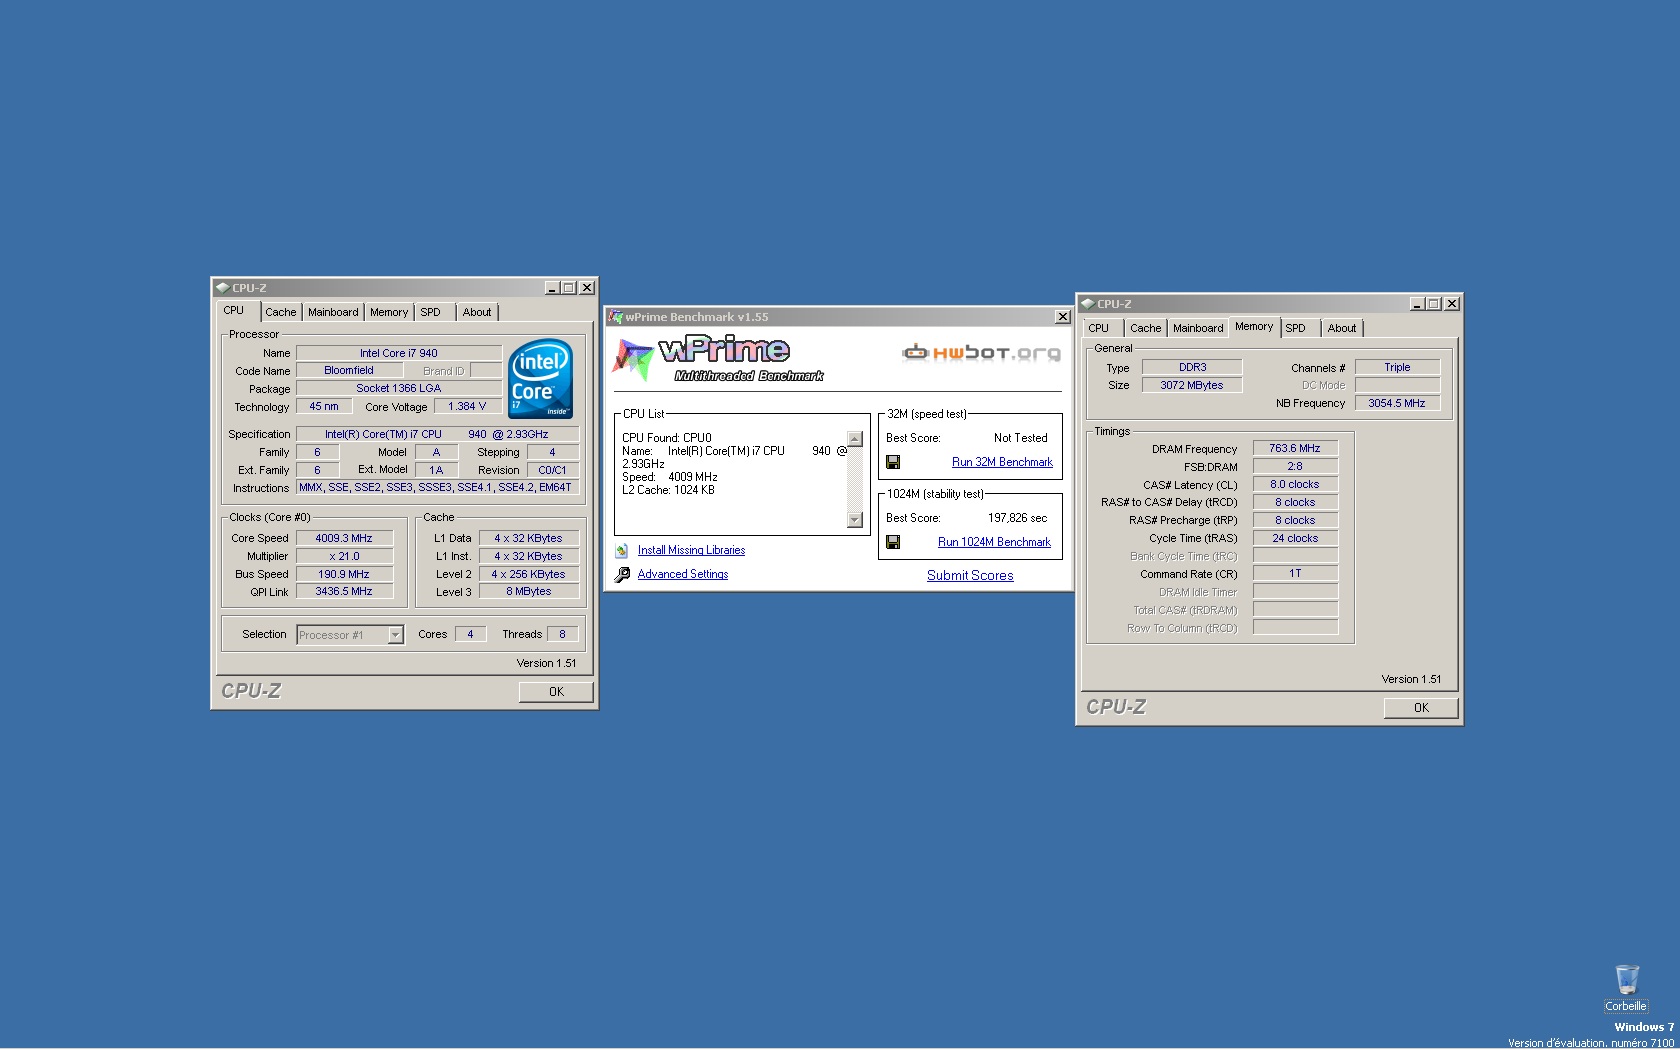Viewport: 1680px width, 1050px height.
Task: Click the CAS# Latency 8.0 clocks value
Action: tap(1295, 485)
